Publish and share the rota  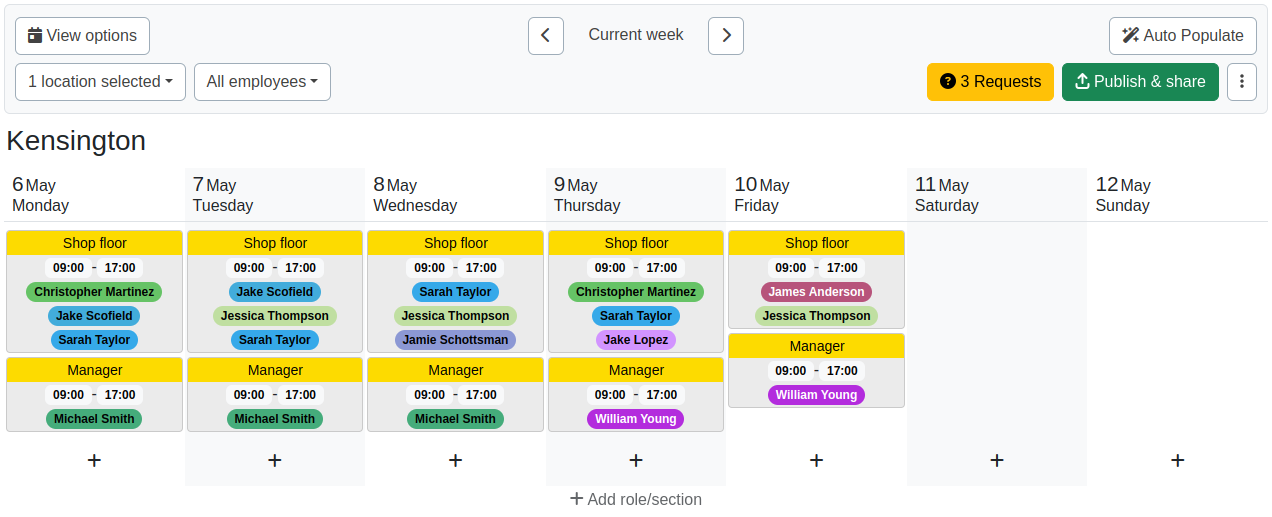(1140, 82)
